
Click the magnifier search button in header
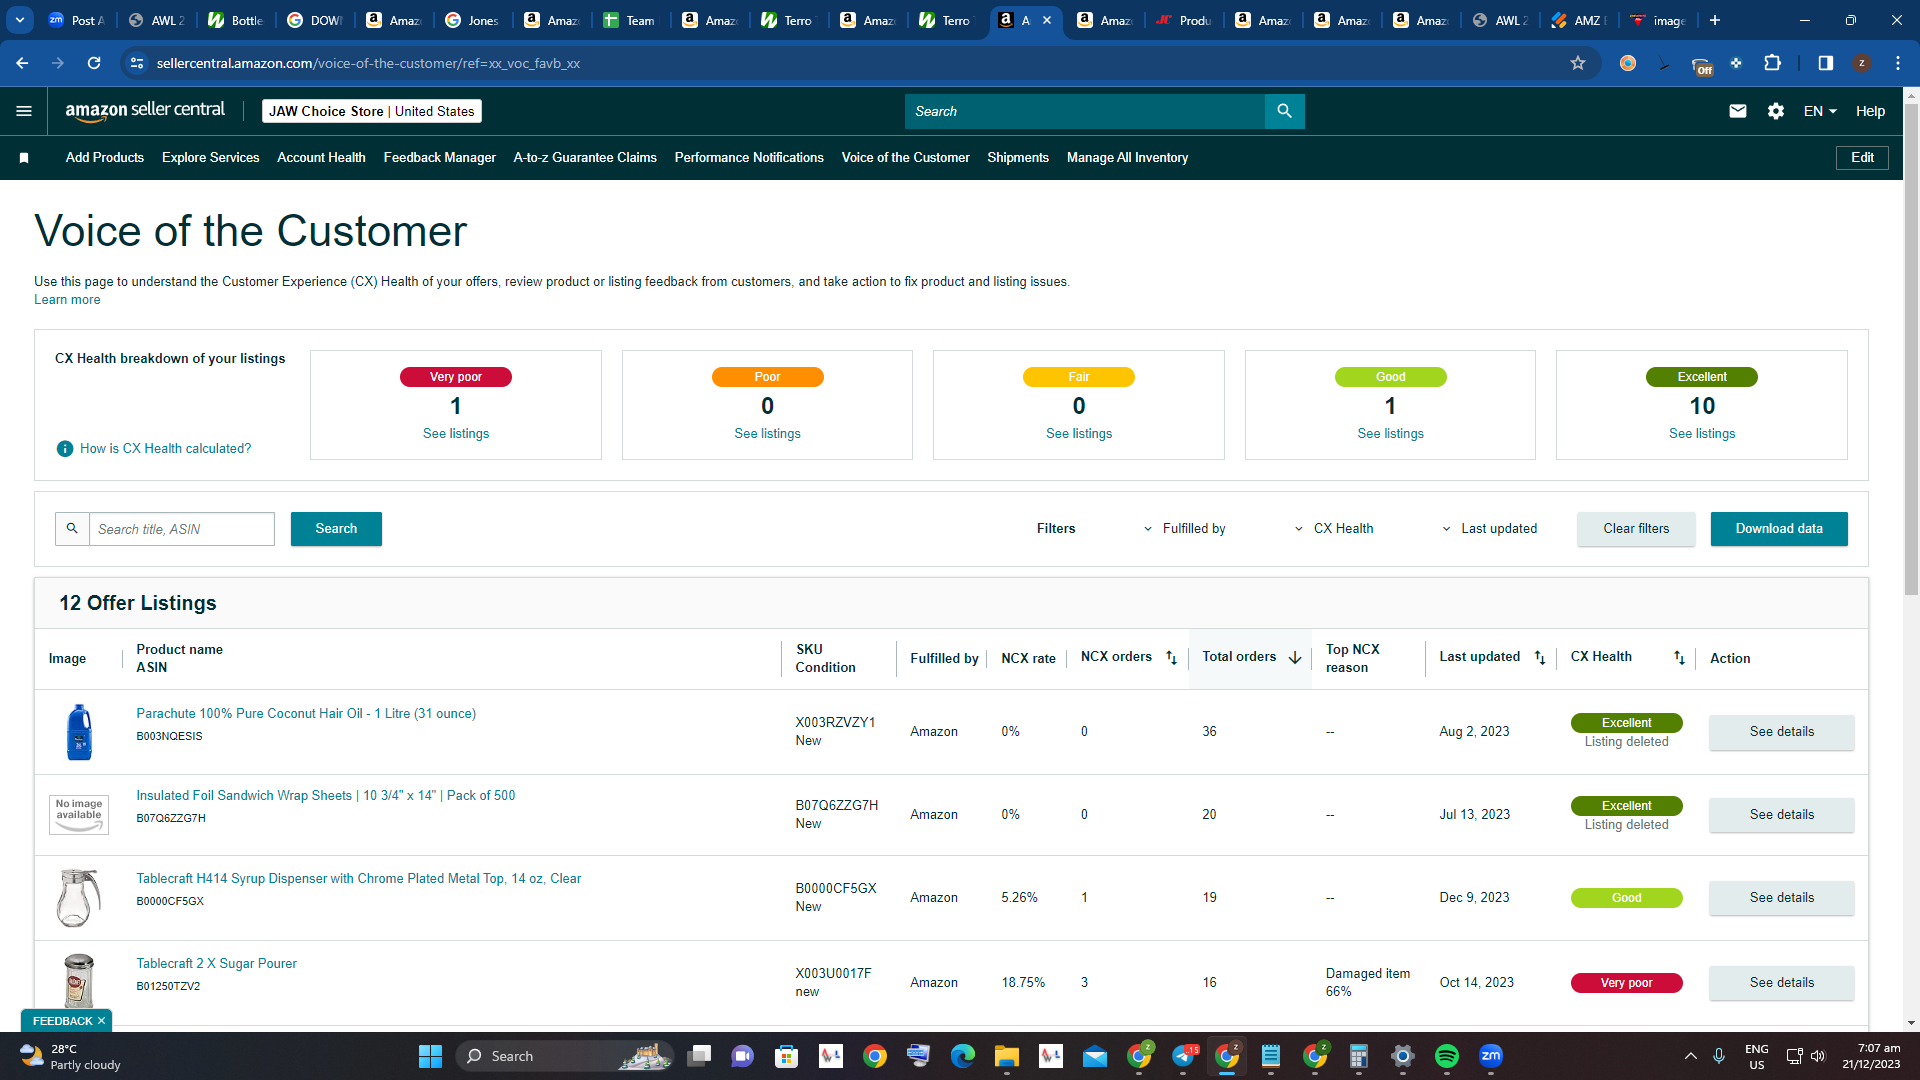[1285, 111]
